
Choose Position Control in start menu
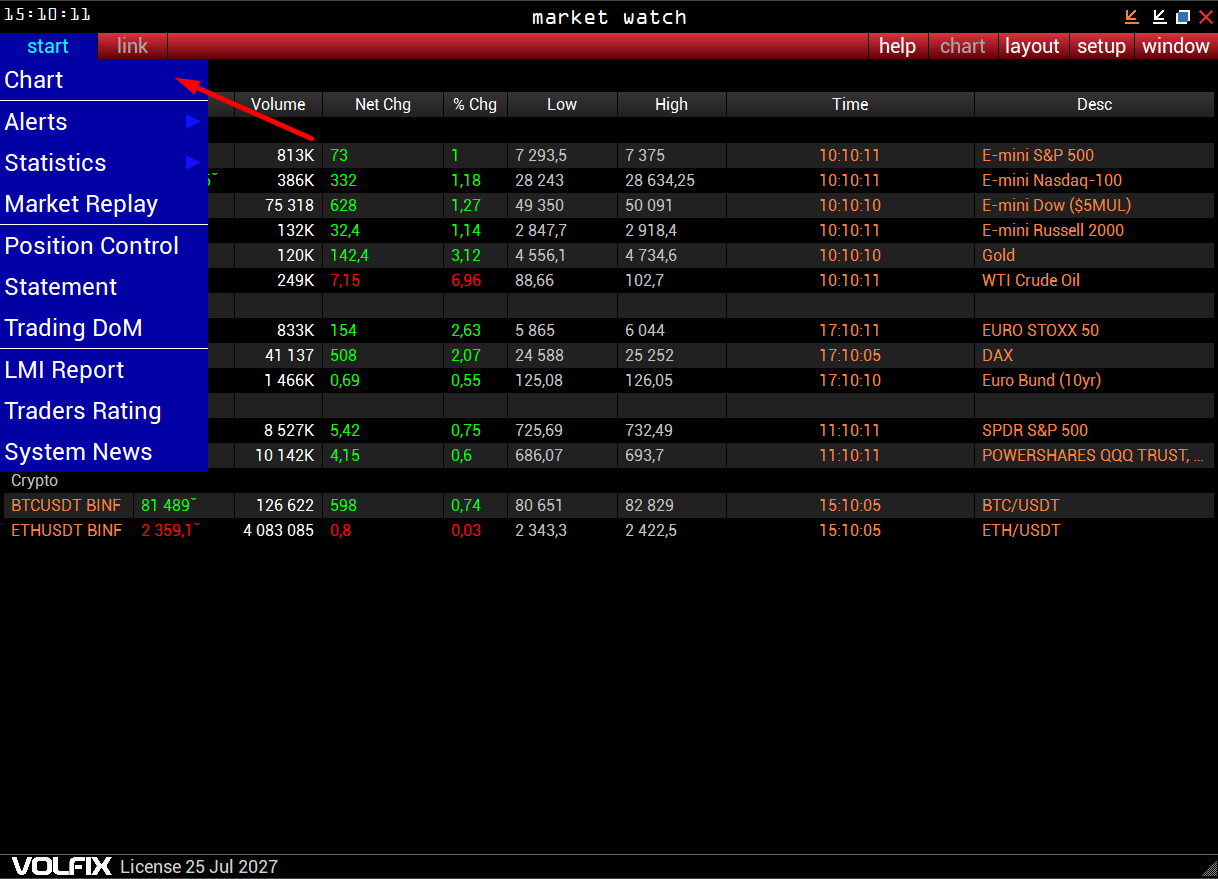pos(104,246)
